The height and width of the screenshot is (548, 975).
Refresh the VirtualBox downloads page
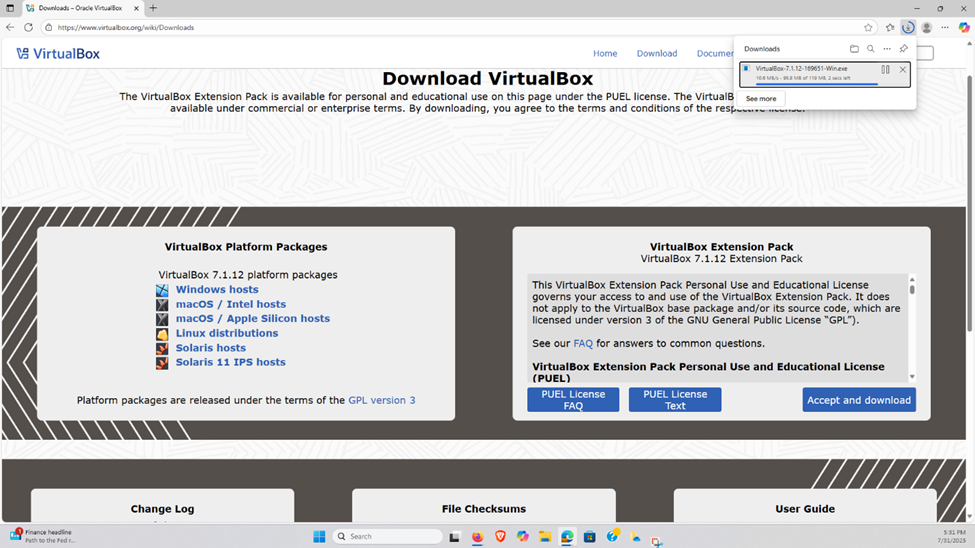pos(28,27)
